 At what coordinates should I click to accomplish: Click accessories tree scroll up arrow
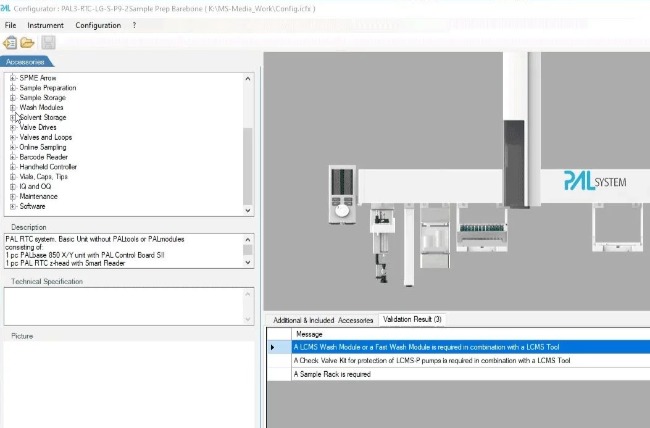point(248,78)
